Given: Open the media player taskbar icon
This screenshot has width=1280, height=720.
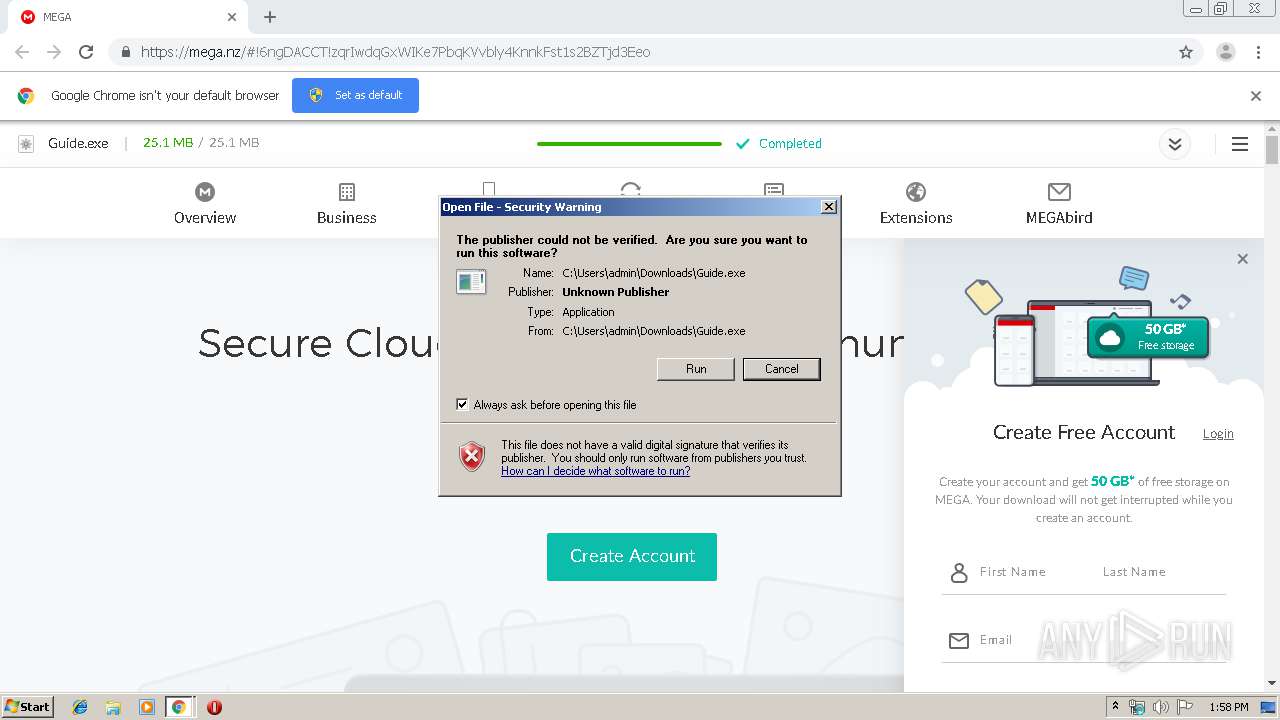Looking at the screenshot, I should pyautogui.click(x=147, y=707).
